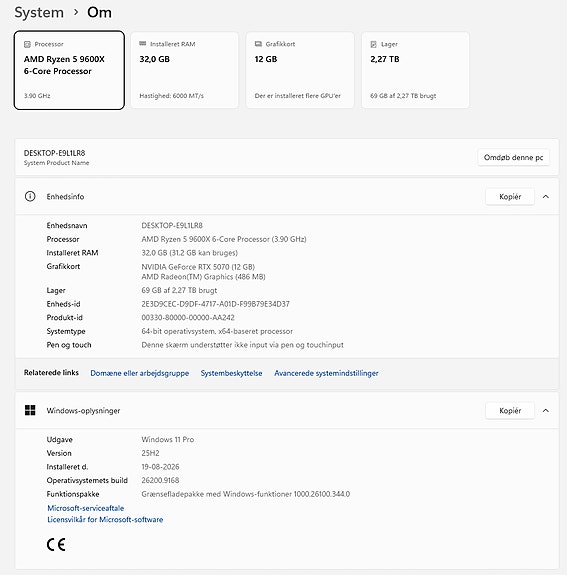Copy Windows info with lower Kopiér button
The image size is (567, 575).
tap(510, 410)
